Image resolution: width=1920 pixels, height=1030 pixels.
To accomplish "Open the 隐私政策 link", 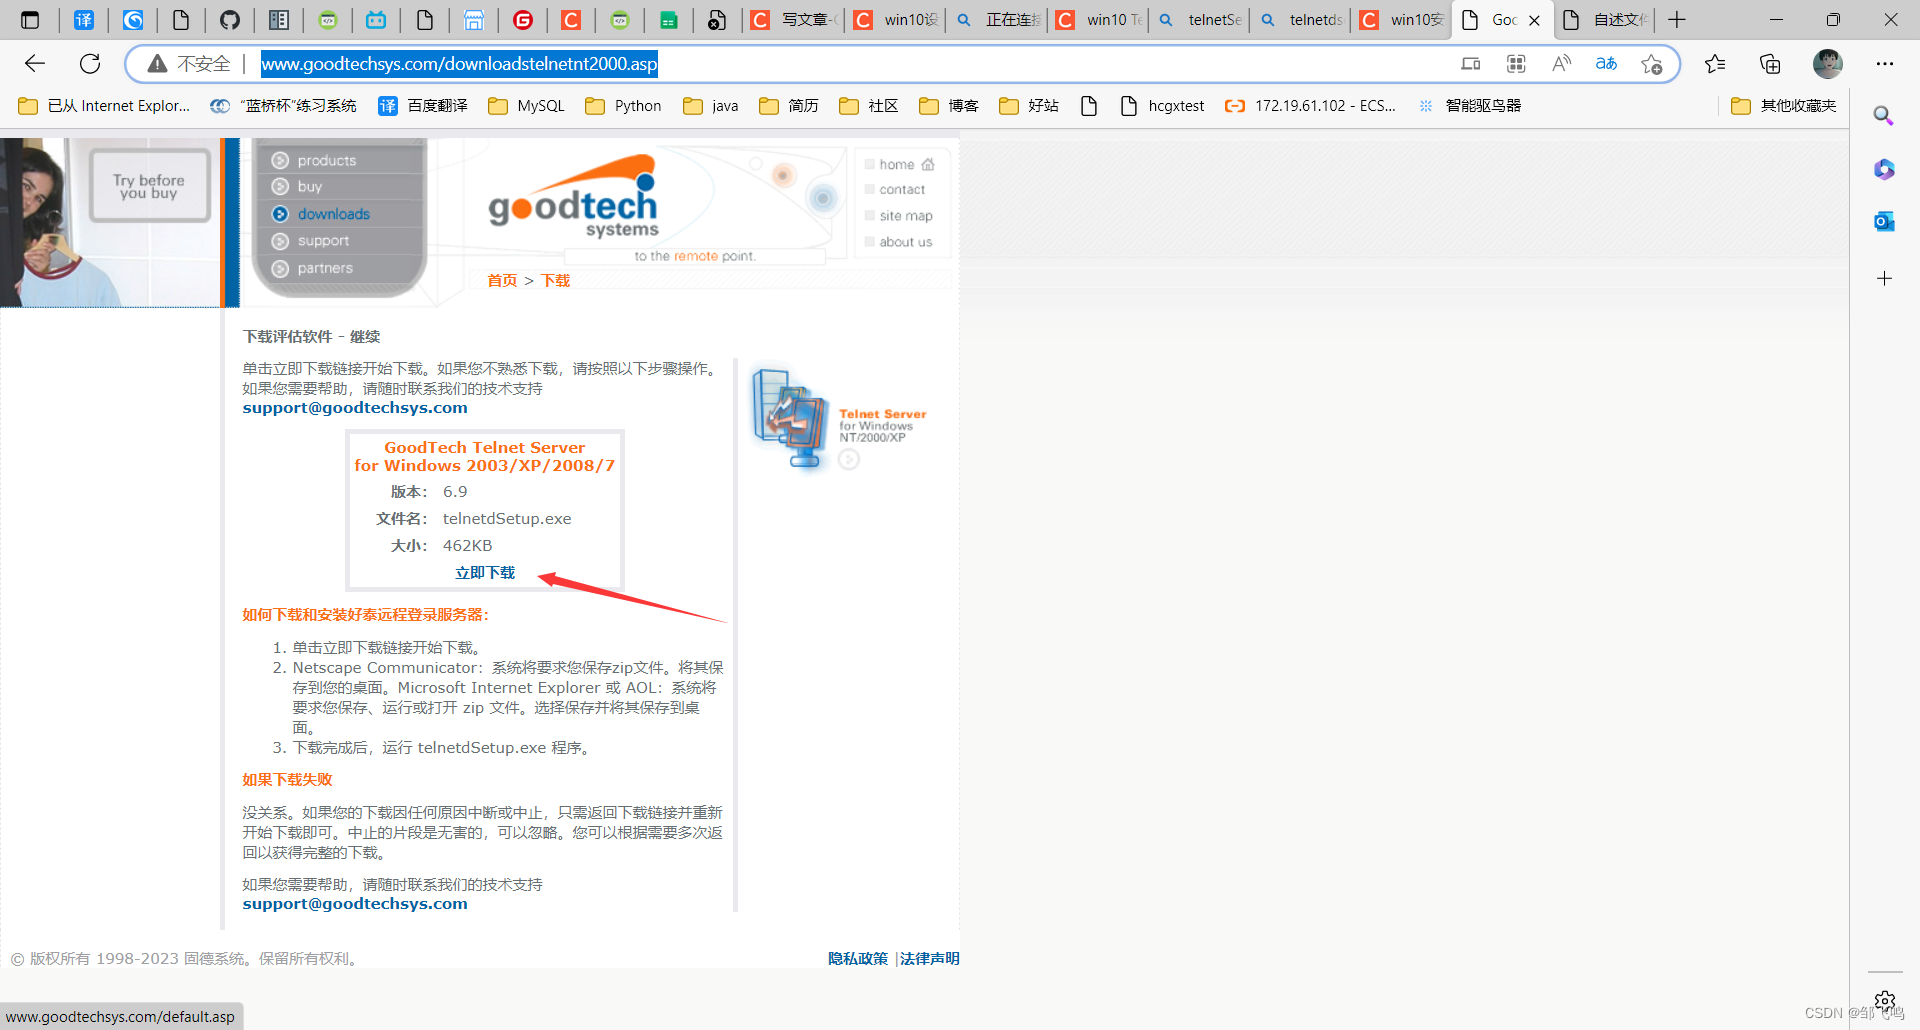I will click(858, 958).
